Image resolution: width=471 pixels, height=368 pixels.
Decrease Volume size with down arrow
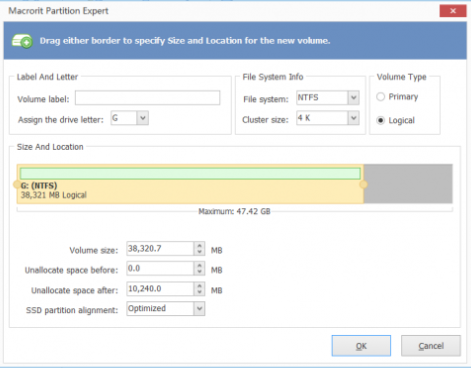point(199,252)
